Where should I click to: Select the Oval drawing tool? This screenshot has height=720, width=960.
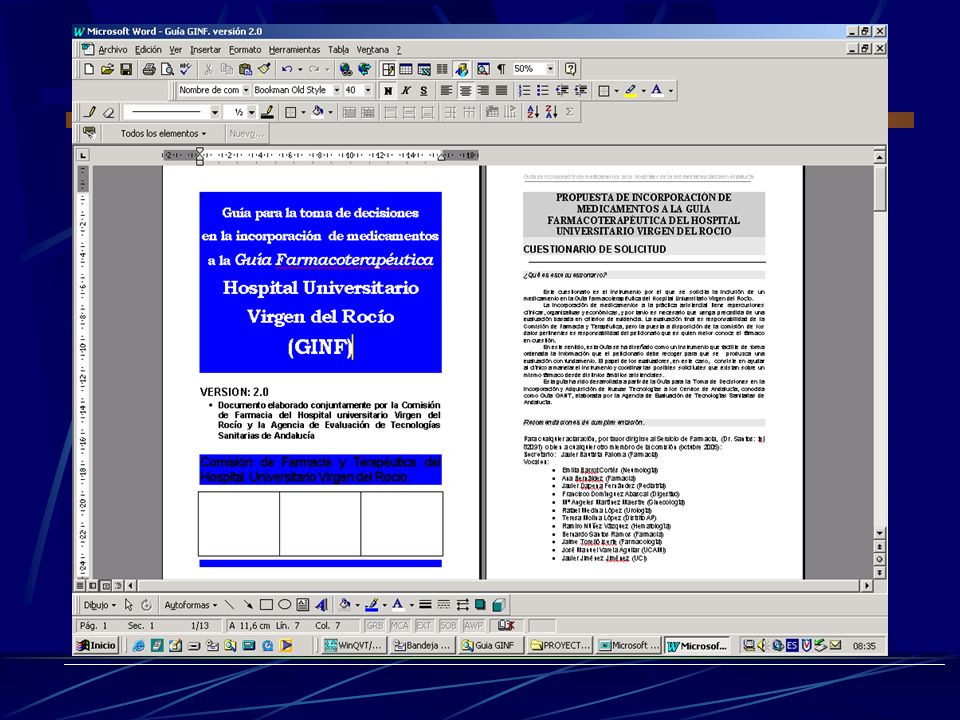point(284,605)
